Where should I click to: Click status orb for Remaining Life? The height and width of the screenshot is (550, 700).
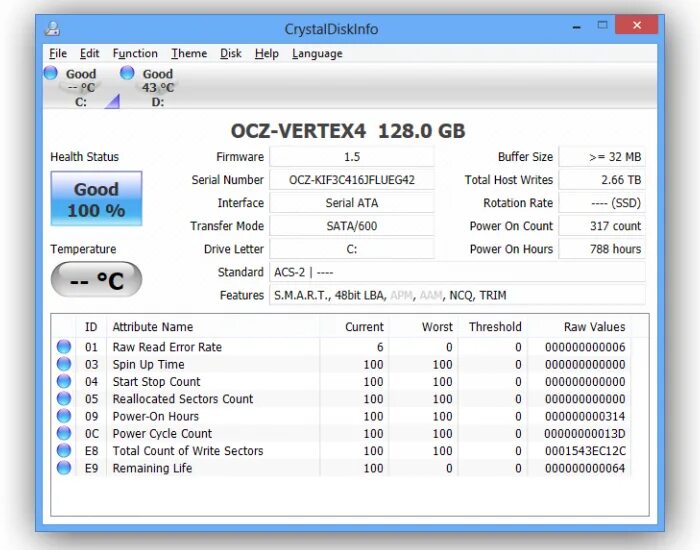tap(64, 468)
